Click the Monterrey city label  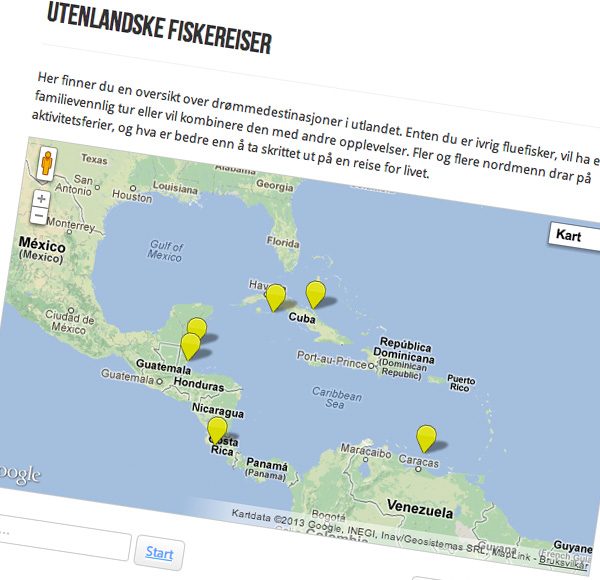71,225
